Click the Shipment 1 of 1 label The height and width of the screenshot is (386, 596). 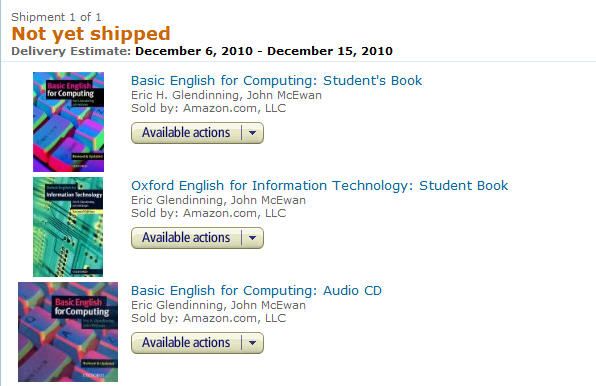56,17
